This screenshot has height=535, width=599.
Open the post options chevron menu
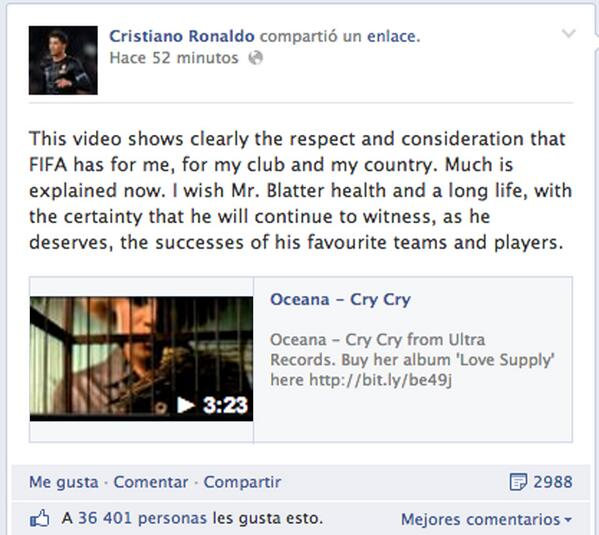(568, 34)
